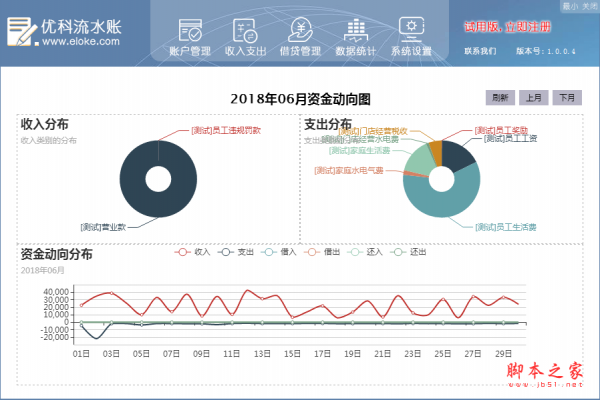Image resolution: width=600 pixels, height=400 pixels.
Task: Click the 版本号: 1.0.0.4 text
Action: [x=546, y=51]
